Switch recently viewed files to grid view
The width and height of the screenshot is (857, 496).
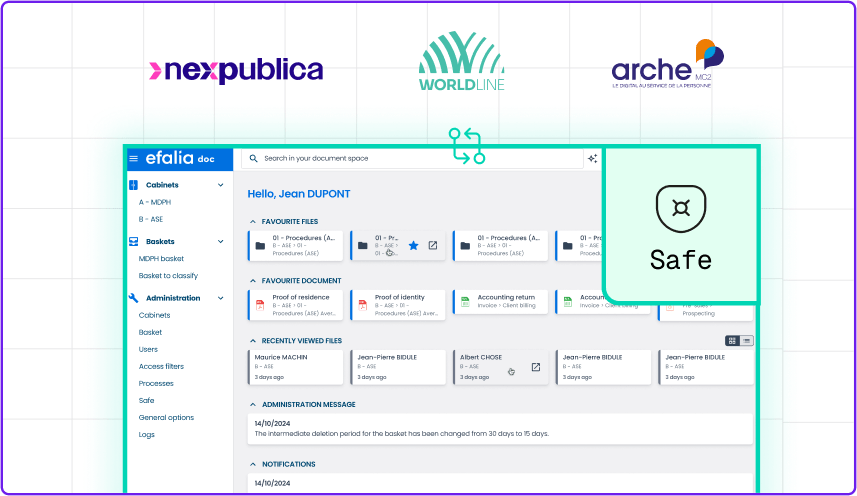click(732, 341)
